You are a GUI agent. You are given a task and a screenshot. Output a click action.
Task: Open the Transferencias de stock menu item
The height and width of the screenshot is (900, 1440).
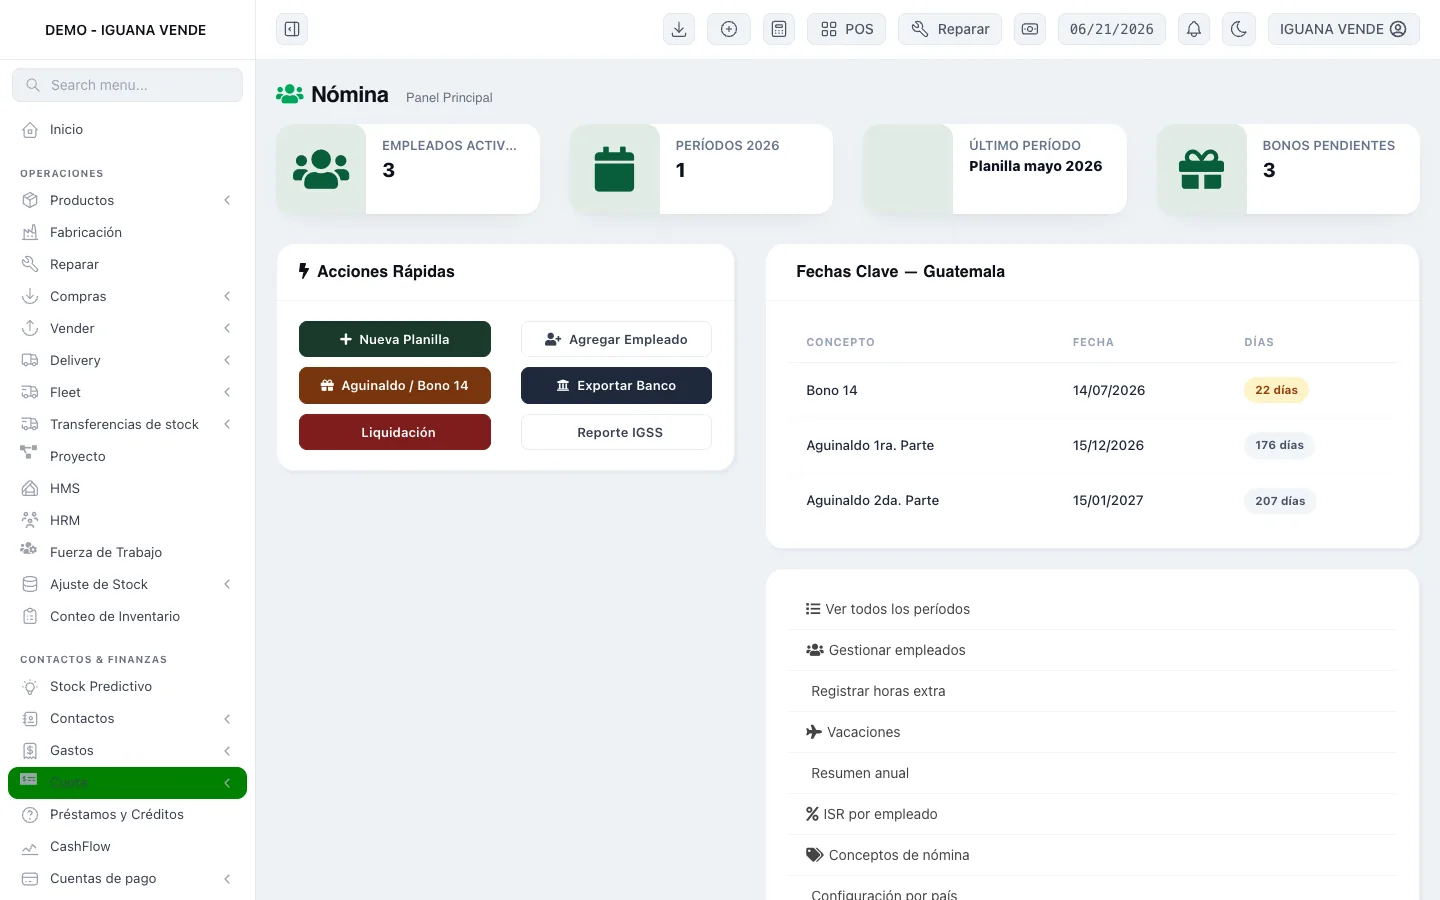point(127,424)
